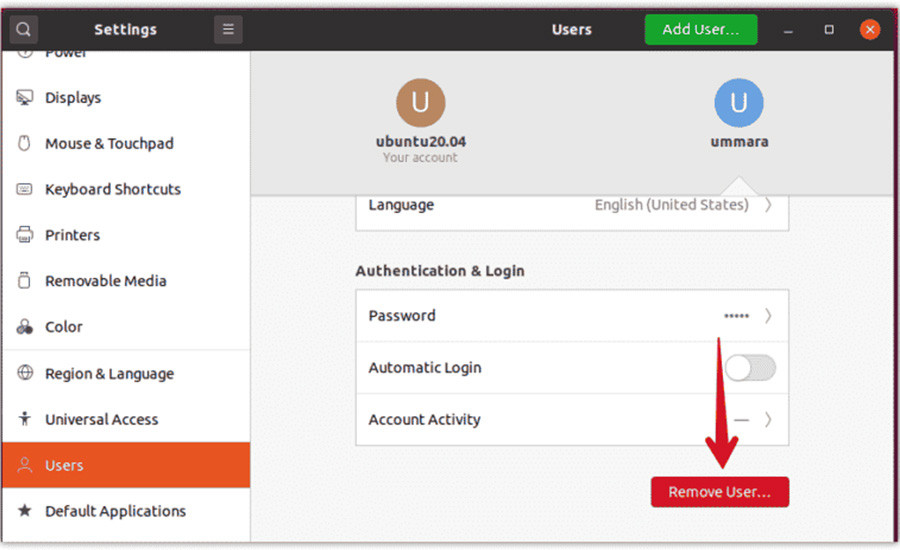Close the Settings window
This screenshot has height=550, width=900.
click(x=870, y=29)
